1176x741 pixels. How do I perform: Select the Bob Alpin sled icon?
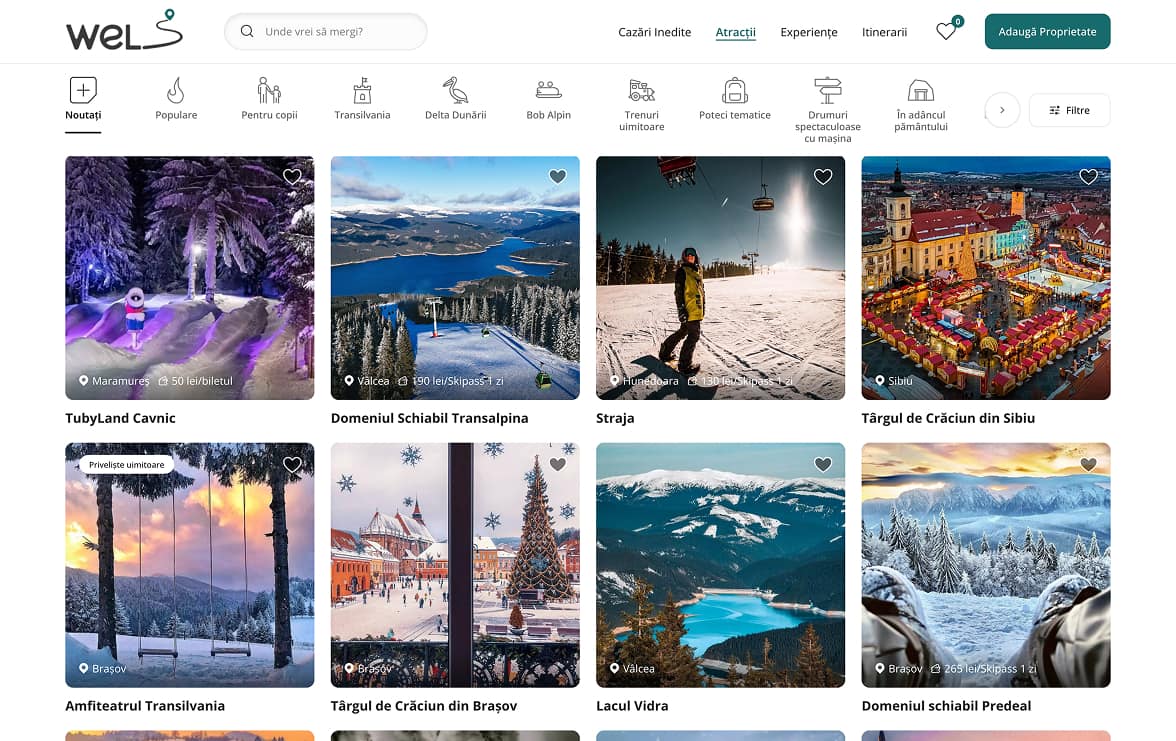pos(548,91)
